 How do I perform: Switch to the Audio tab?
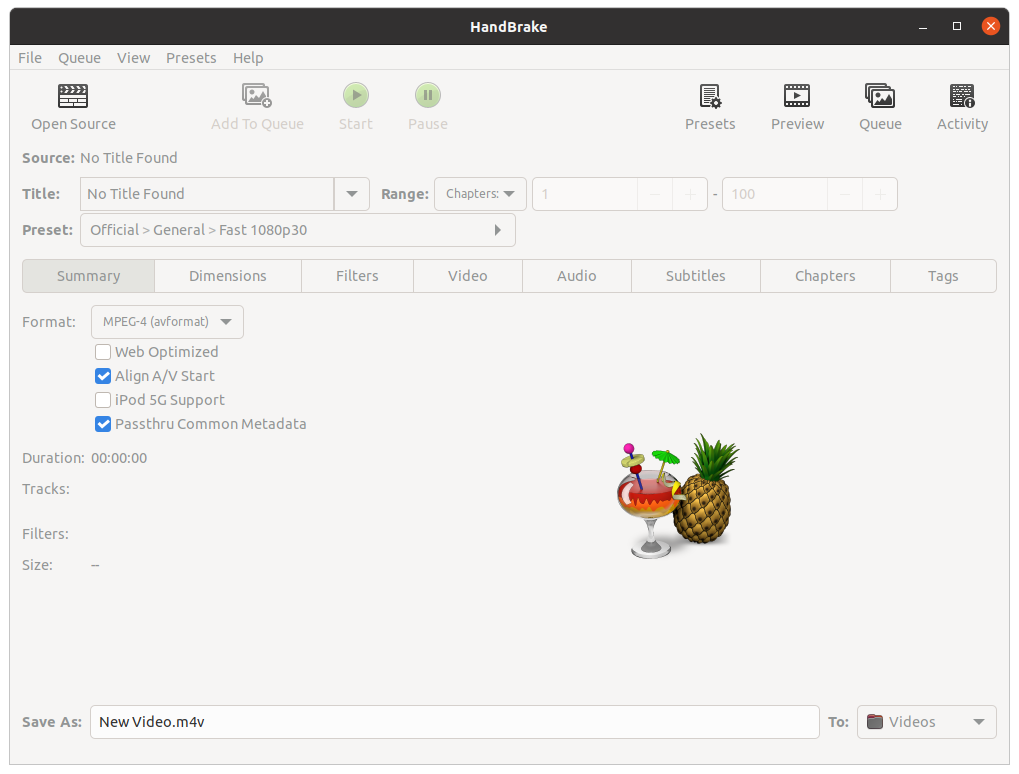click(576, 276)
